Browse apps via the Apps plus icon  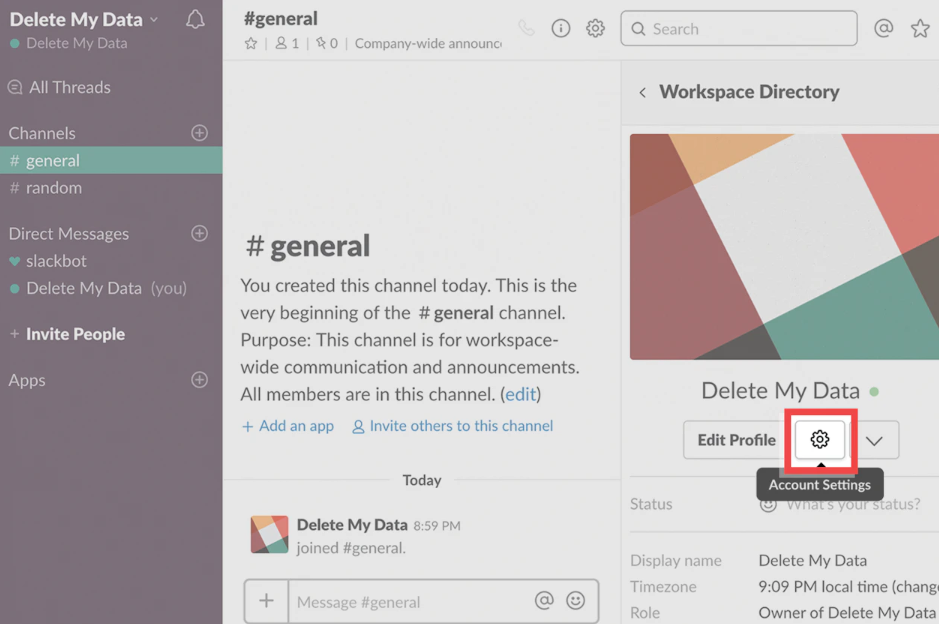pyautogui.click(x=199, y=380)
